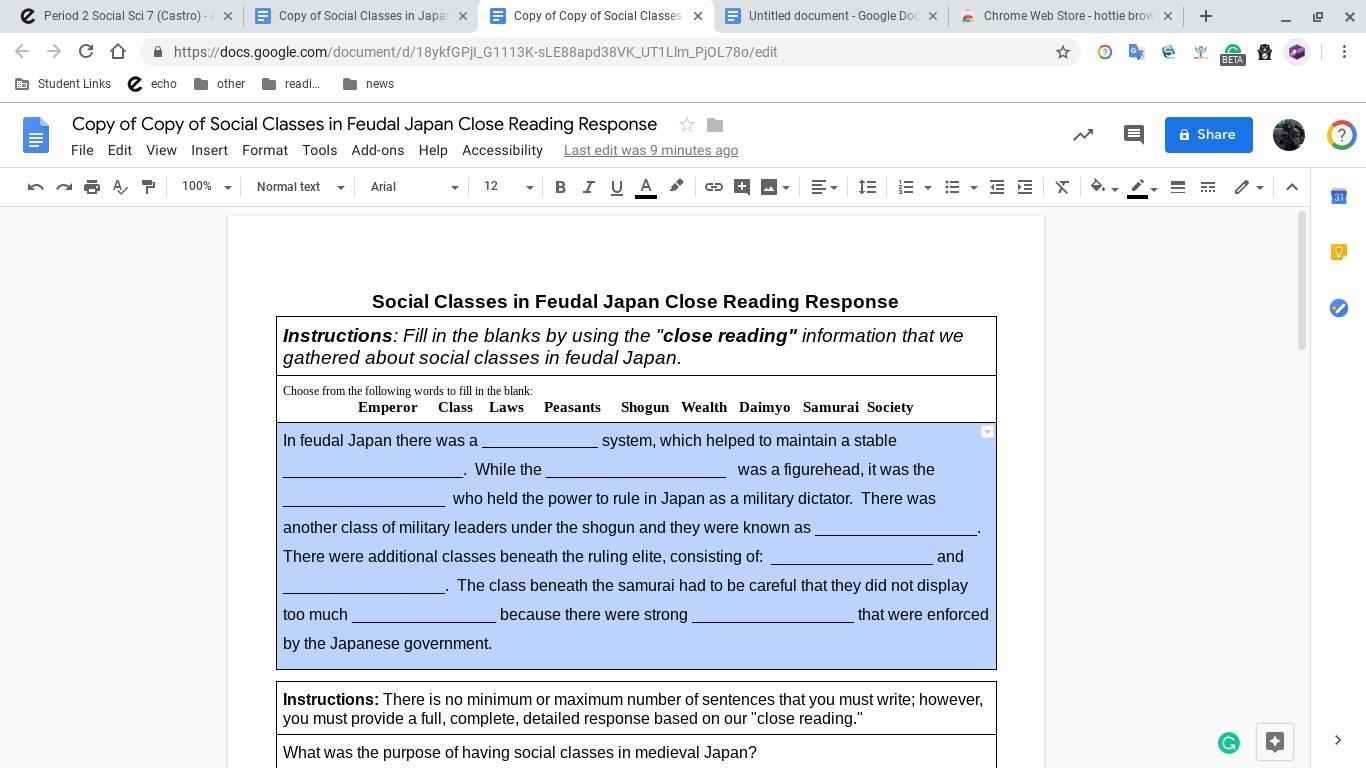Open the Google account avatar
1366x768 pixels.
1289,135
